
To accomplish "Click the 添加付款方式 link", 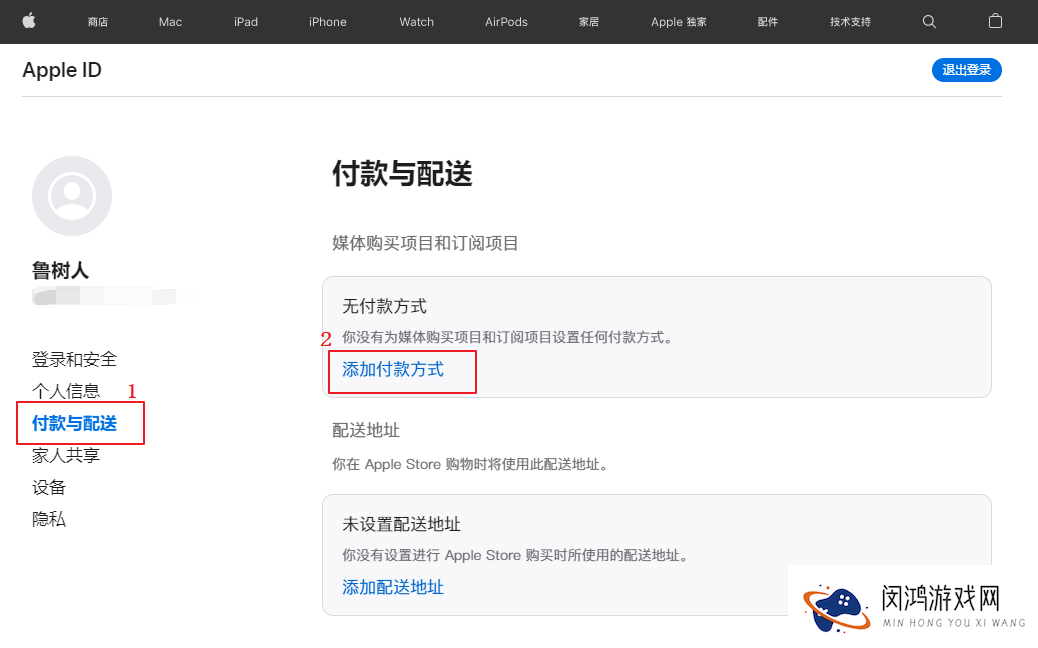I will pos(393,370).
